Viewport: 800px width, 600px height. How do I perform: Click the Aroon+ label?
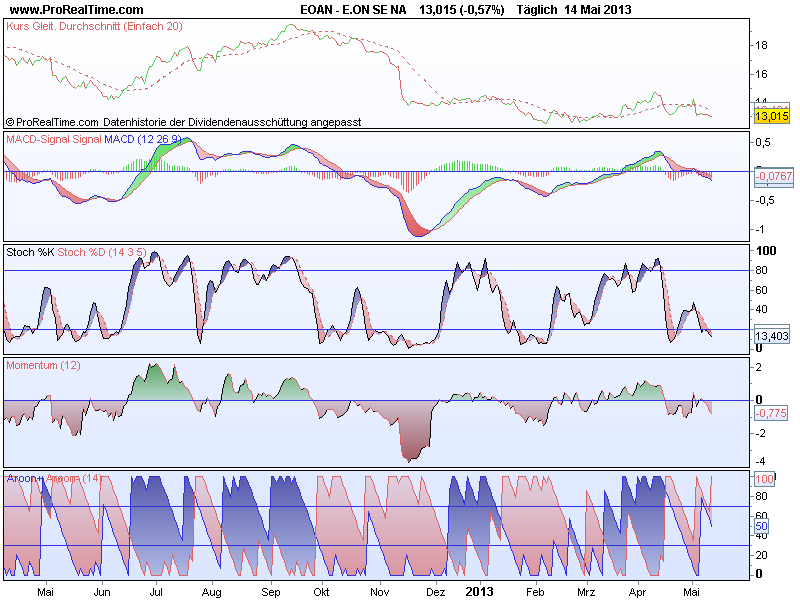click(25, 478)
